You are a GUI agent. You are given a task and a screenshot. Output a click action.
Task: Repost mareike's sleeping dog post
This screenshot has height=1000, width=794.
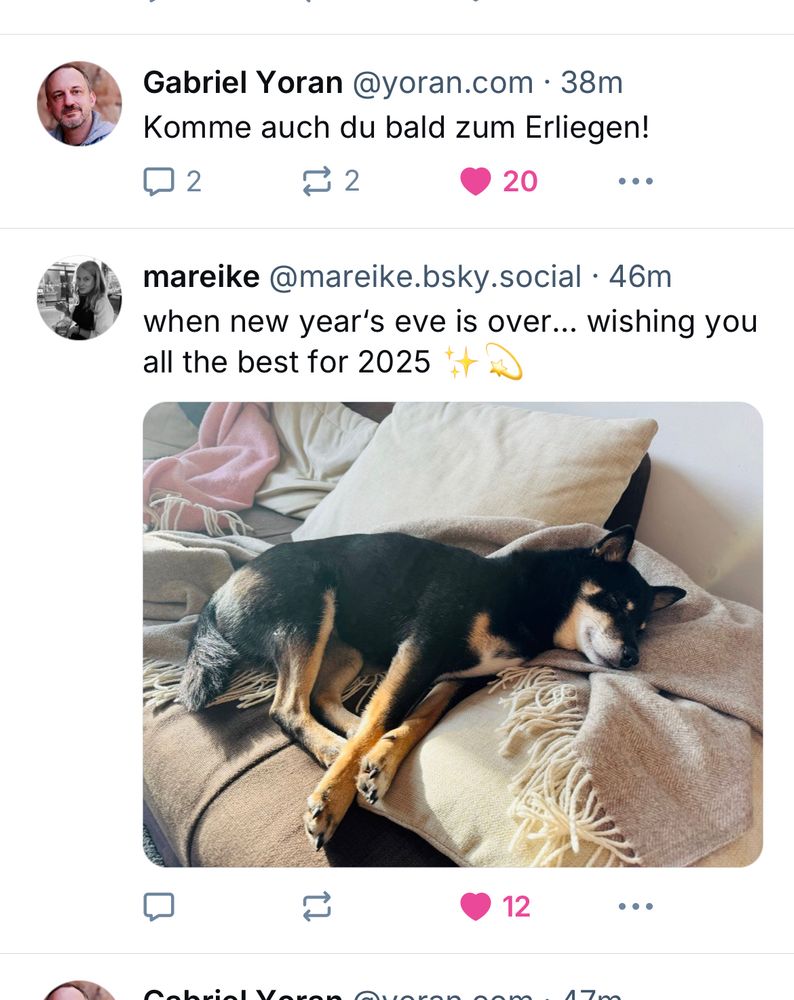coord(317,906)
